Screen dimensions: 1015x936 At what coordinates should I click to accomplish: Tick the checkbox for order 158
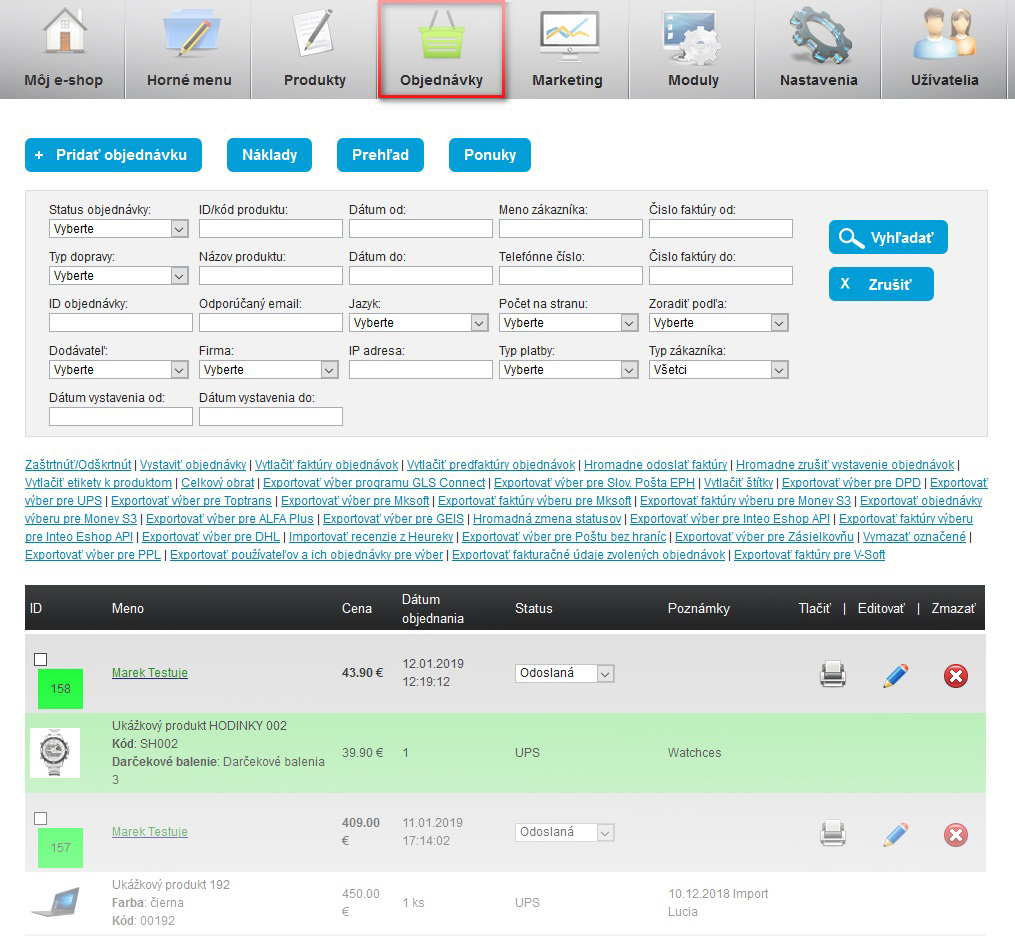click(x=40, y=659)
